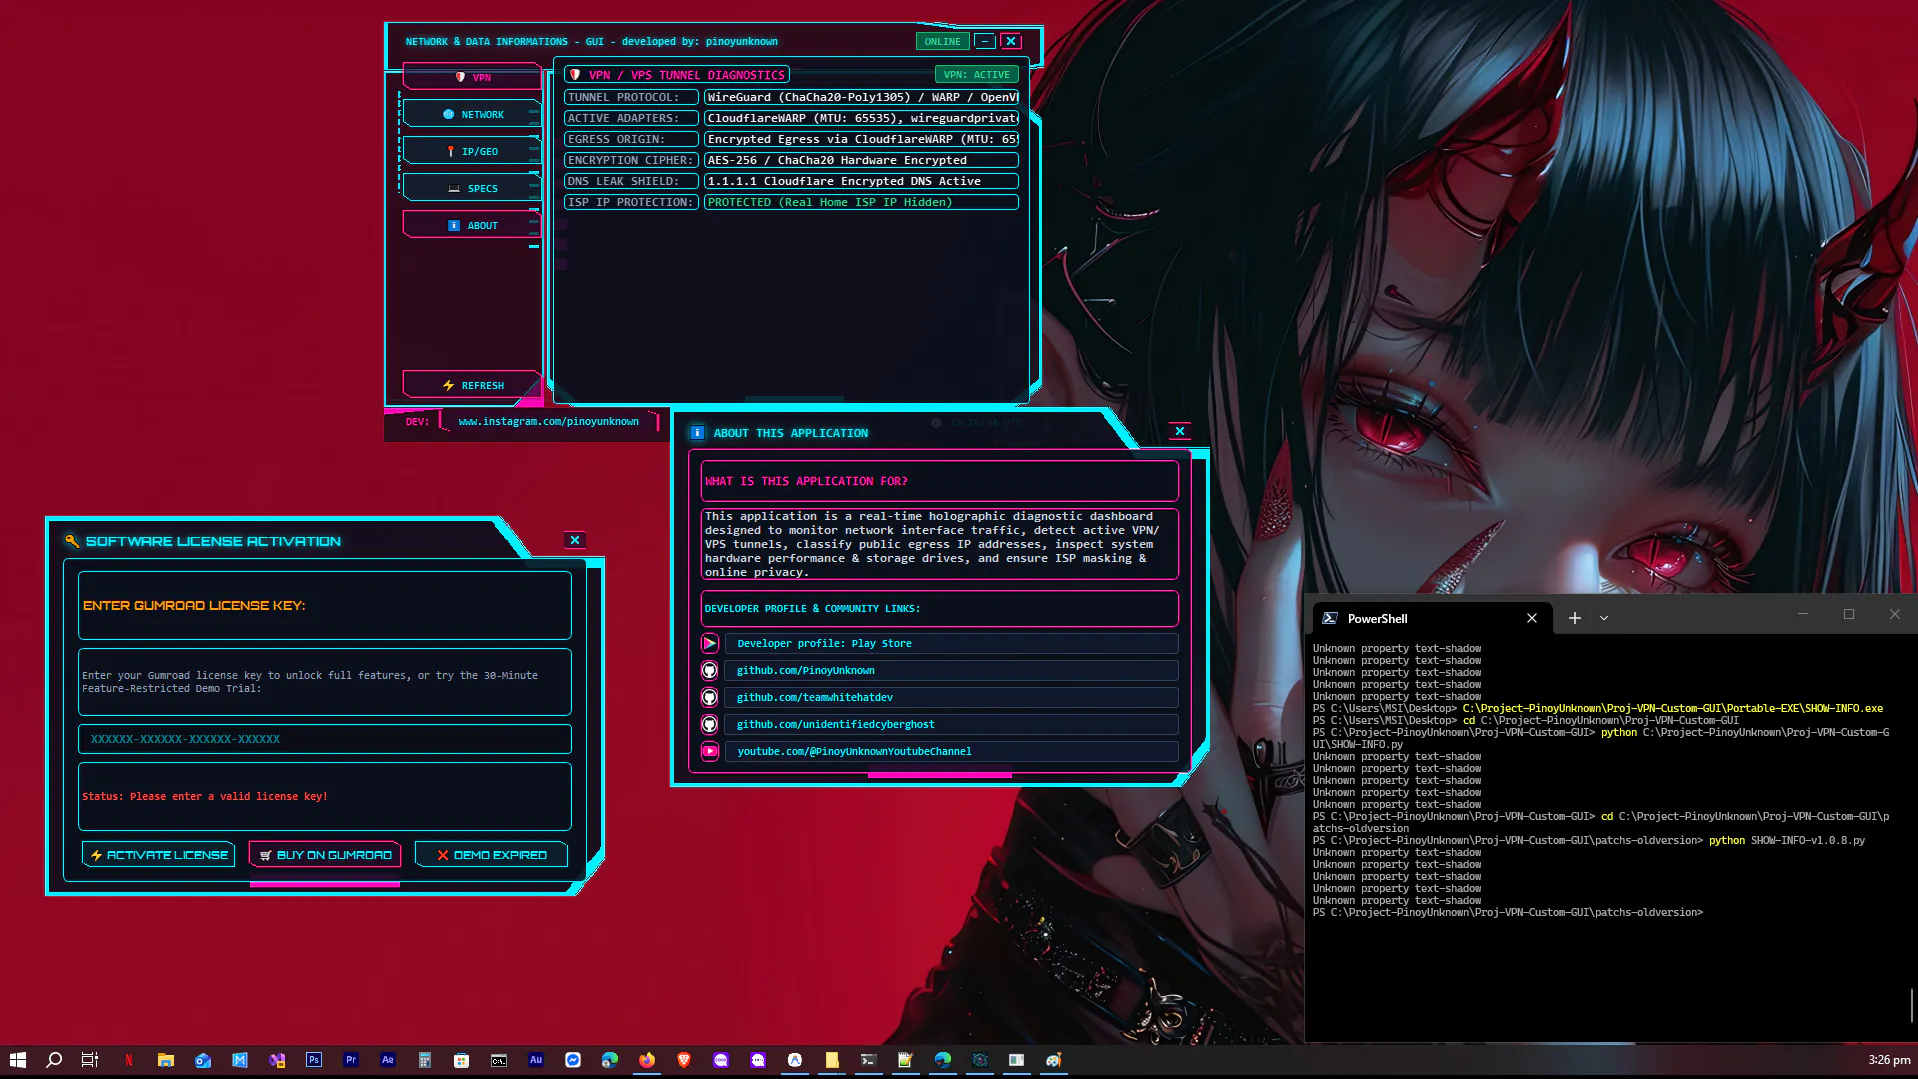1918x1079 pixels.
Task: Launch Adobe Audition from taskbar
Action: pos(536,1060)
